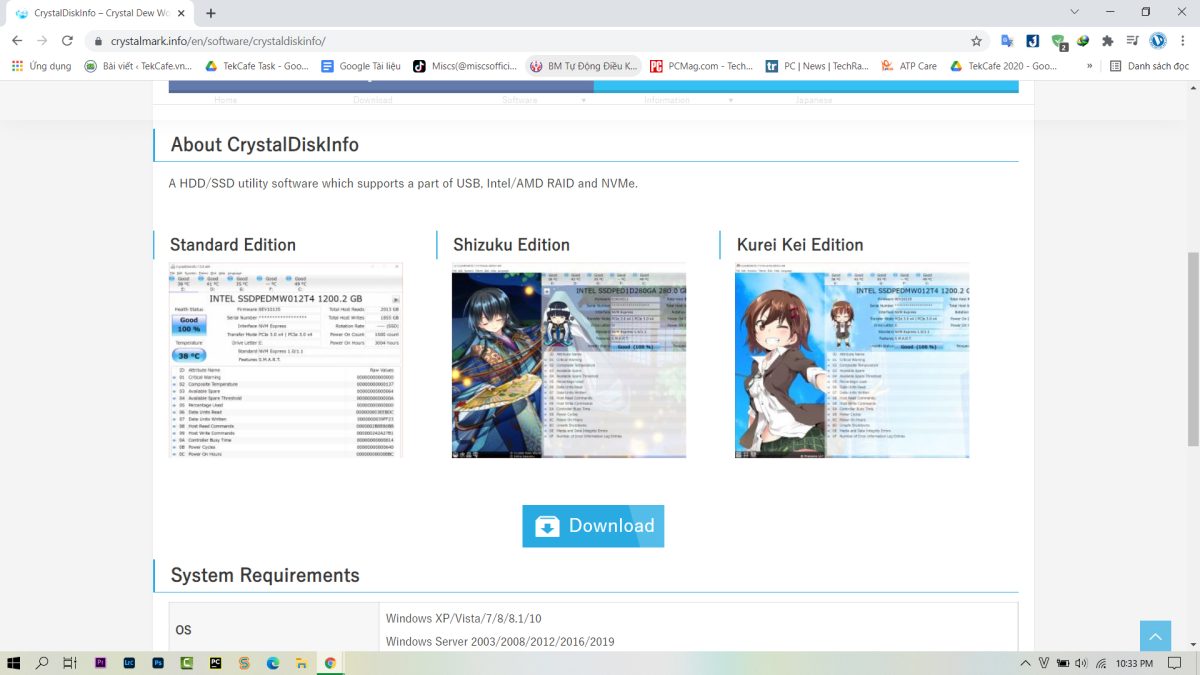The width and height of the screenshot is (1200, 675).
Task: Launch Adobe Premiere Pro from taskbar
Action: 100,663
